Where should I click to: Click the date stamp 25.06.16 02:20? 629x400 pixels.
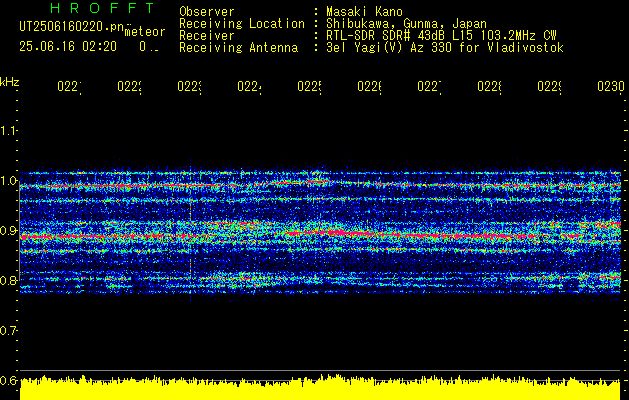[x=68, y=47]
